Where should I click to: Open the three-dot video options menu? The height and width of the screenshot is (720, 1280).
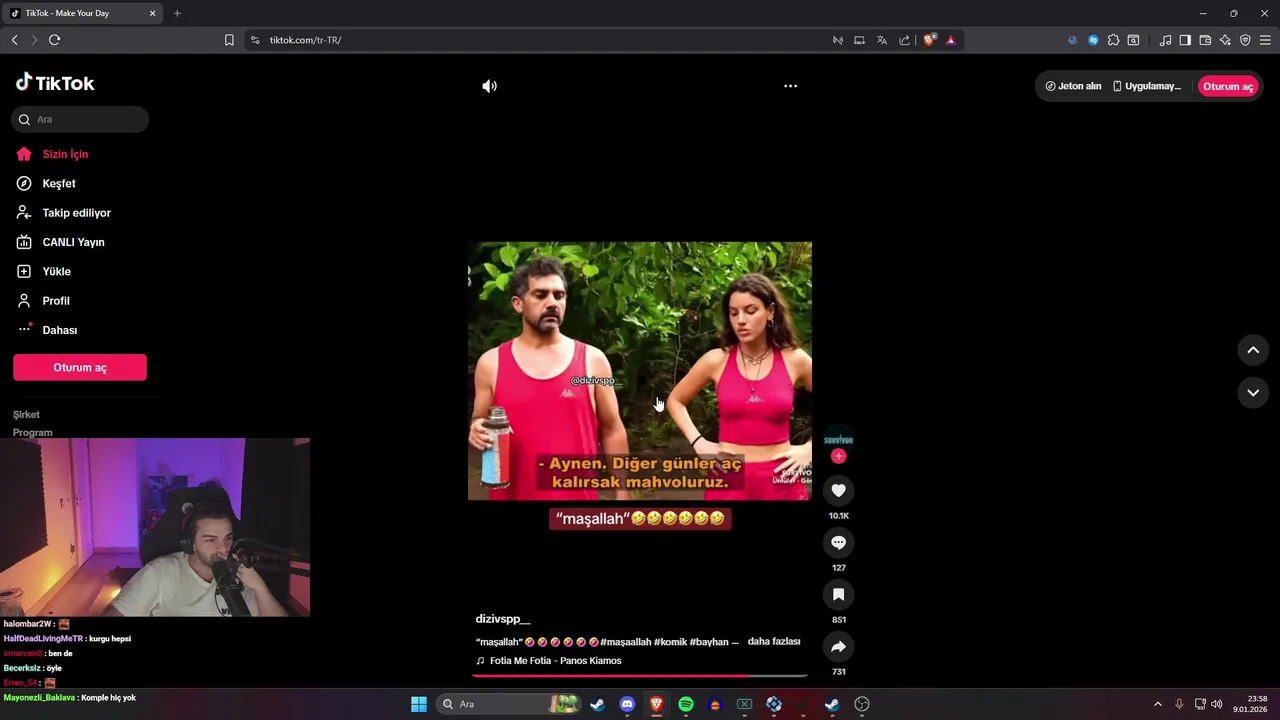[790, 86]
